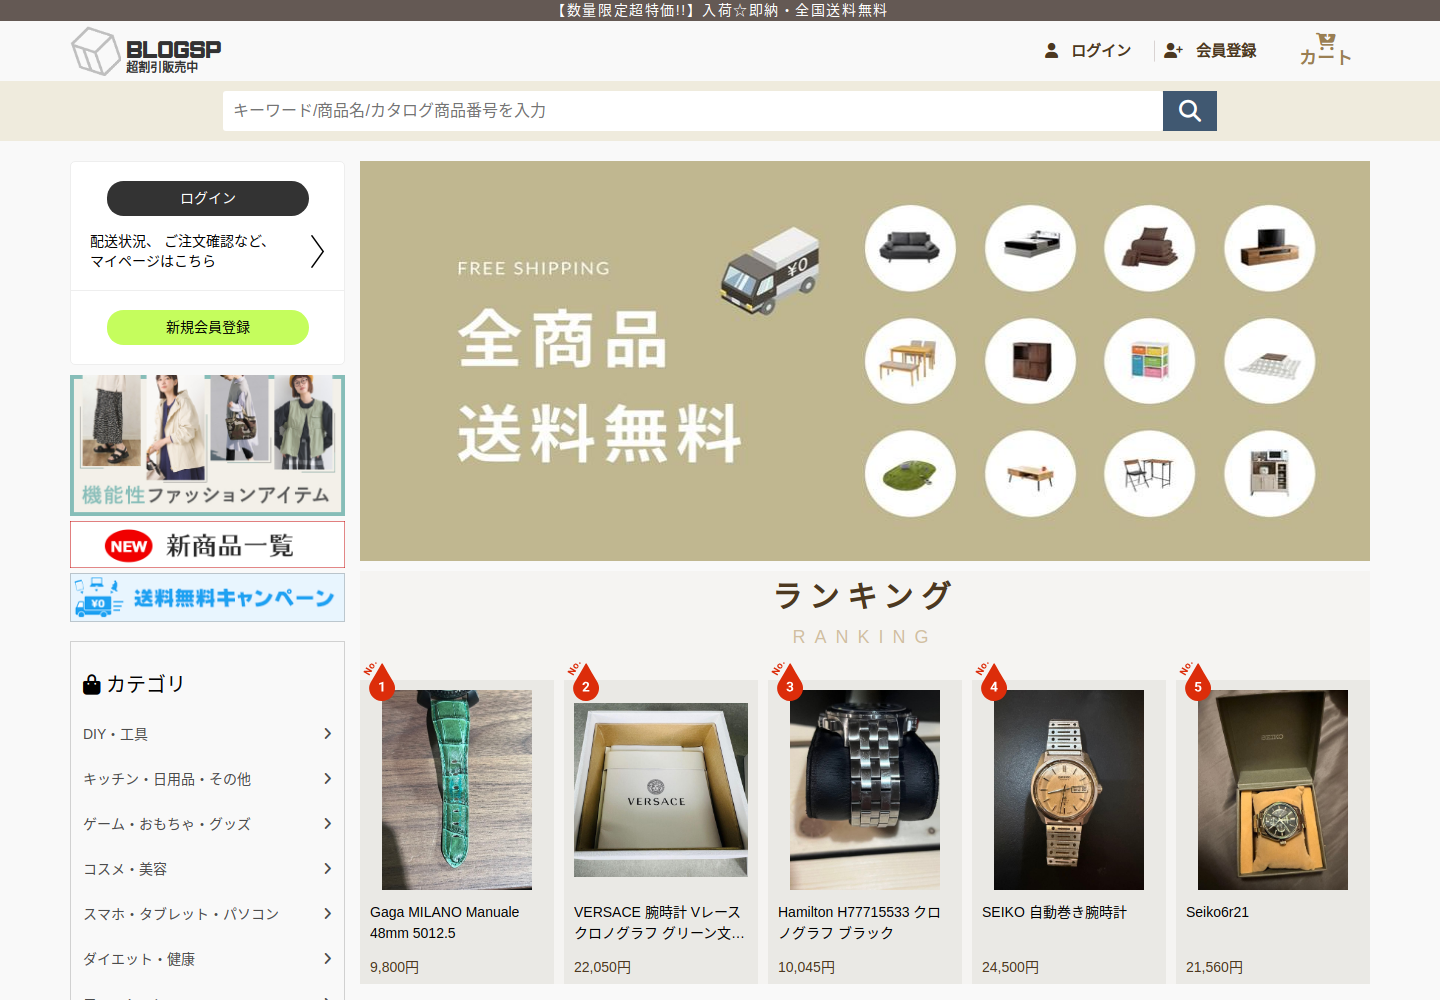The image size is (1440, 1000).
Task: Expand the スマホ・タブレット・パソコン category
Action: click(208, 914)
